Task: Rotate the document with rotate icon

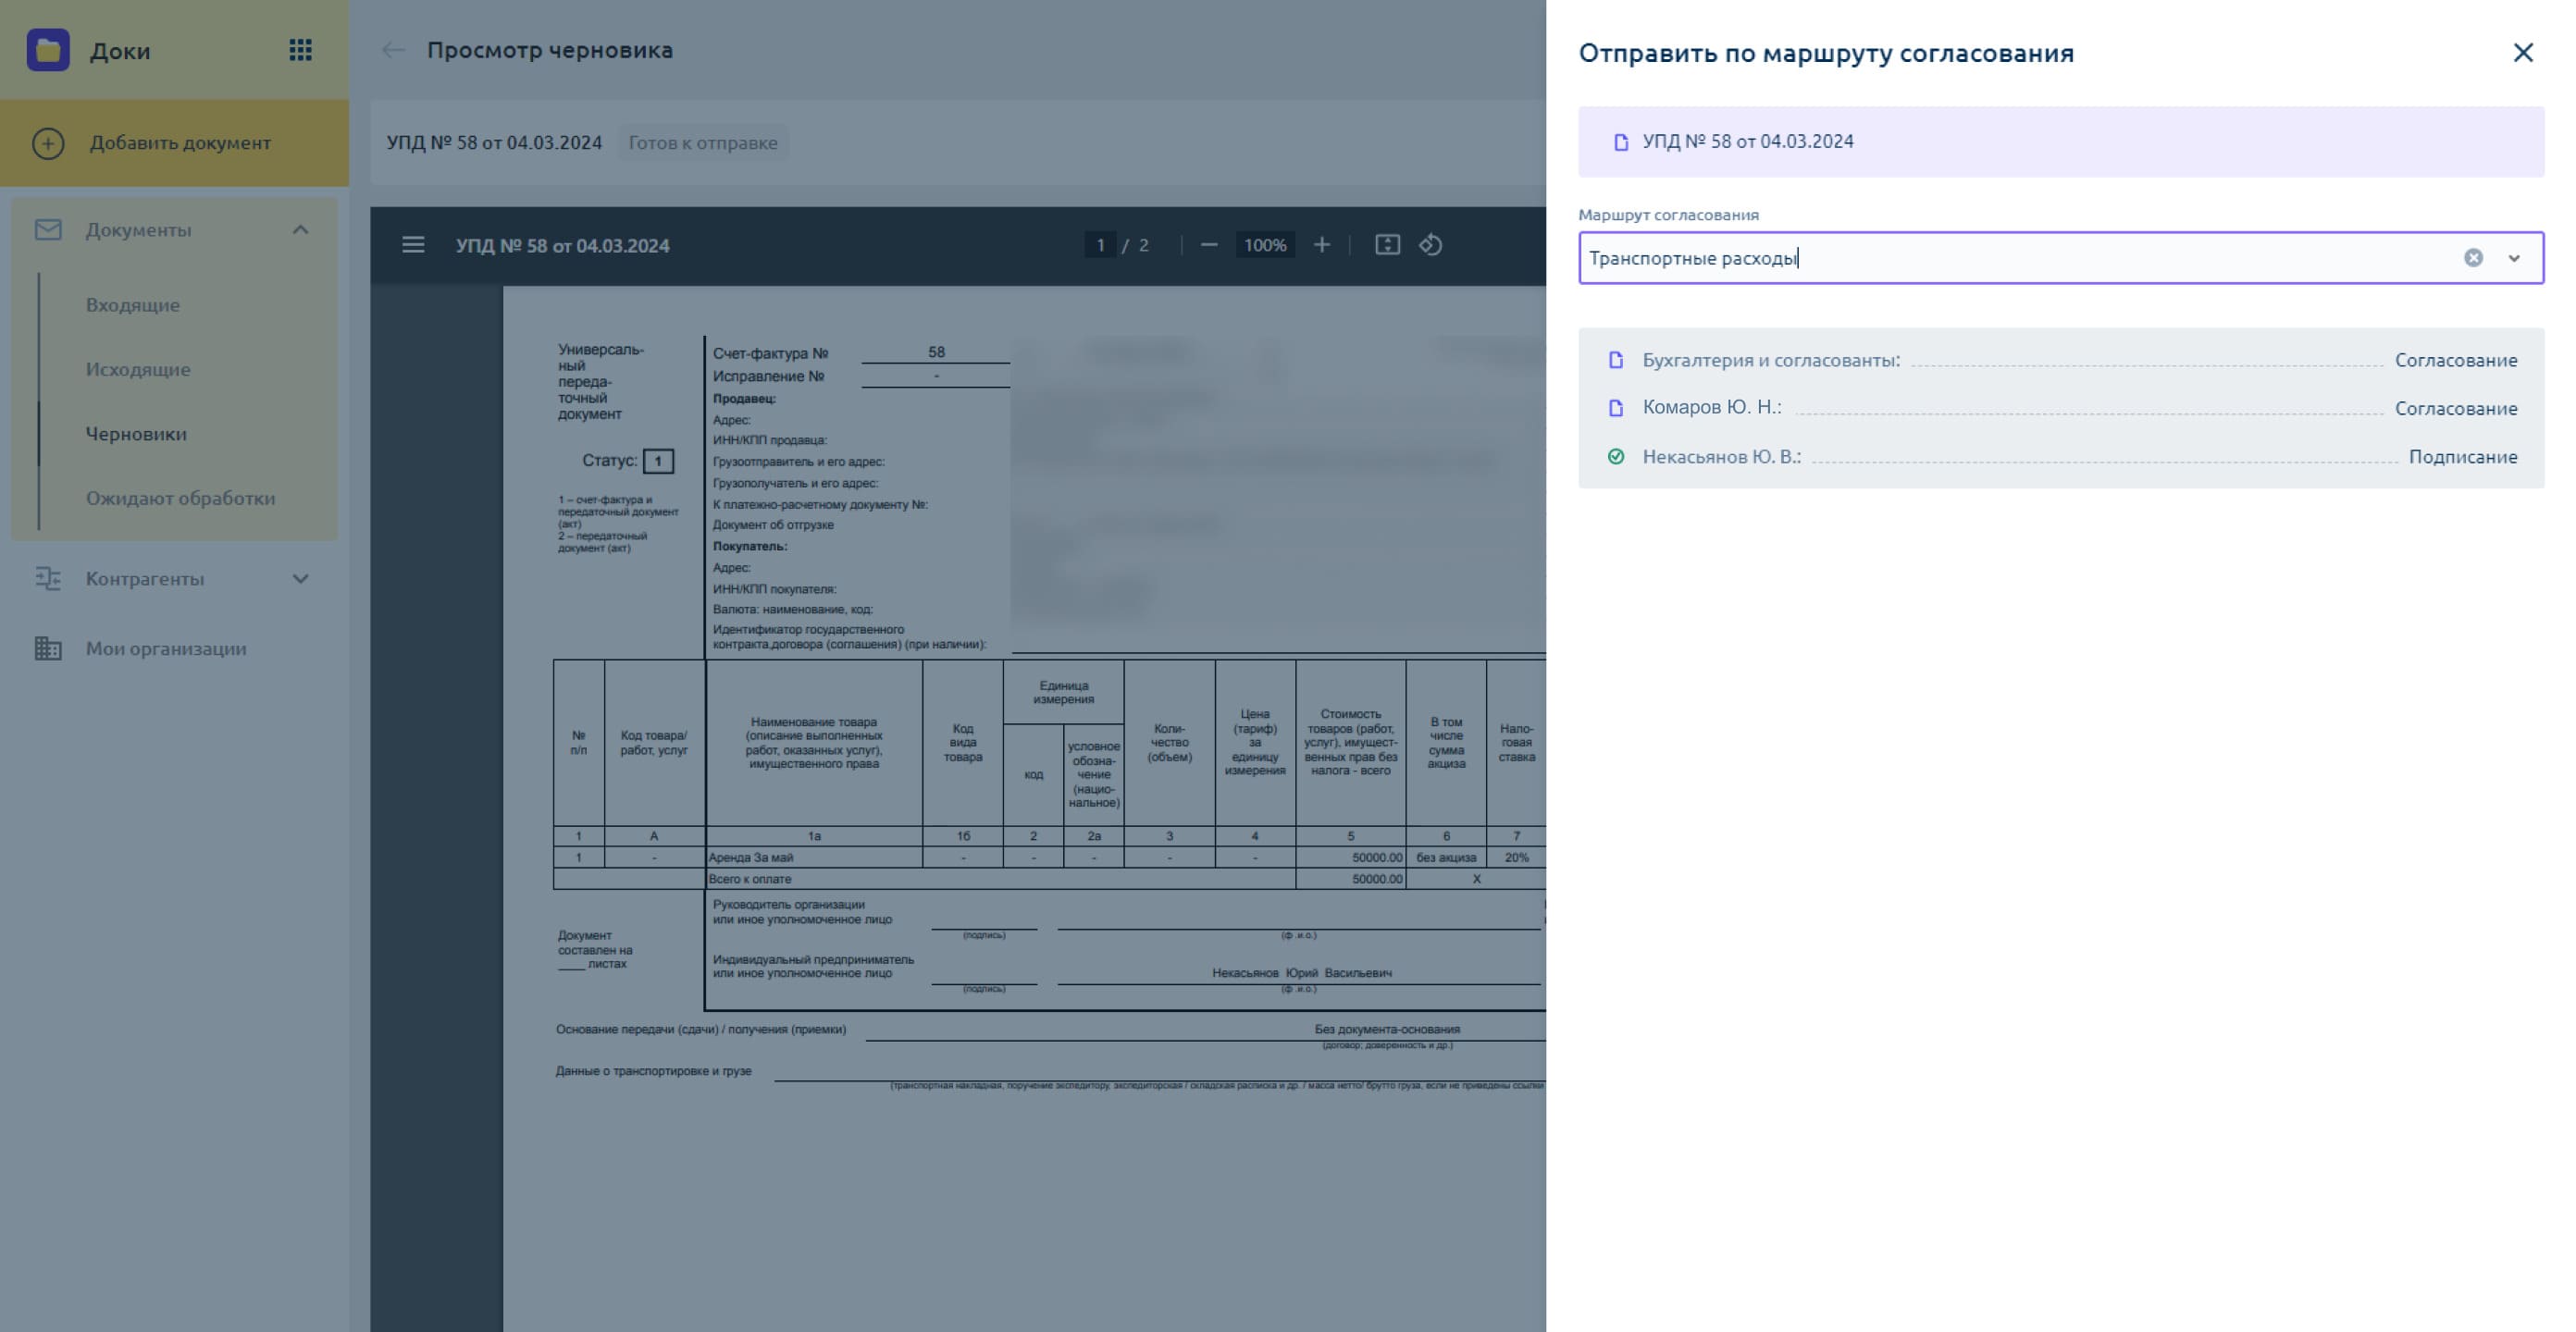Action: coord(1431,245)
